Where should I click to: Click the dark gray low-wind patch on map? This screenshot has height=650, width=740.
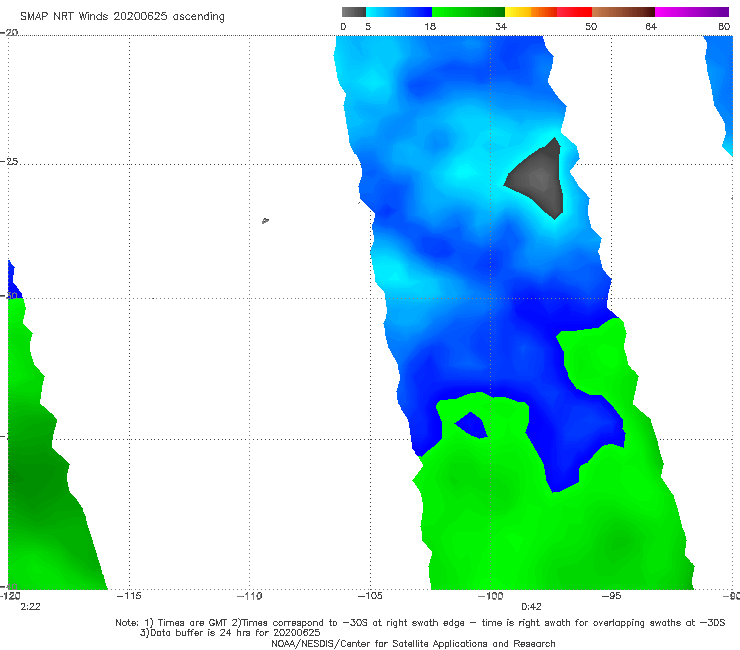540,178
